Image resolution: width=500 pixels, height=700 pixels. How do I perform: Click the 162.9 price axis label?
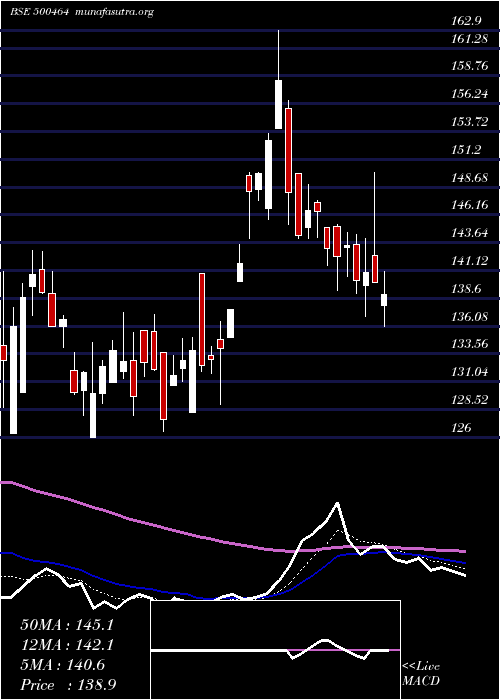466,20
